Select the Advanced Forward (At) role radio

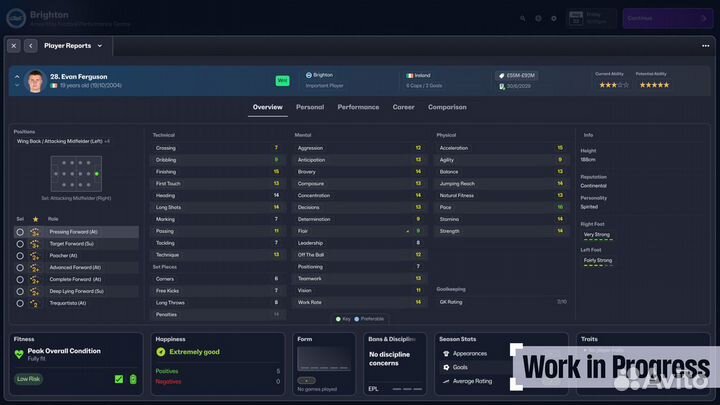(20, 268)
